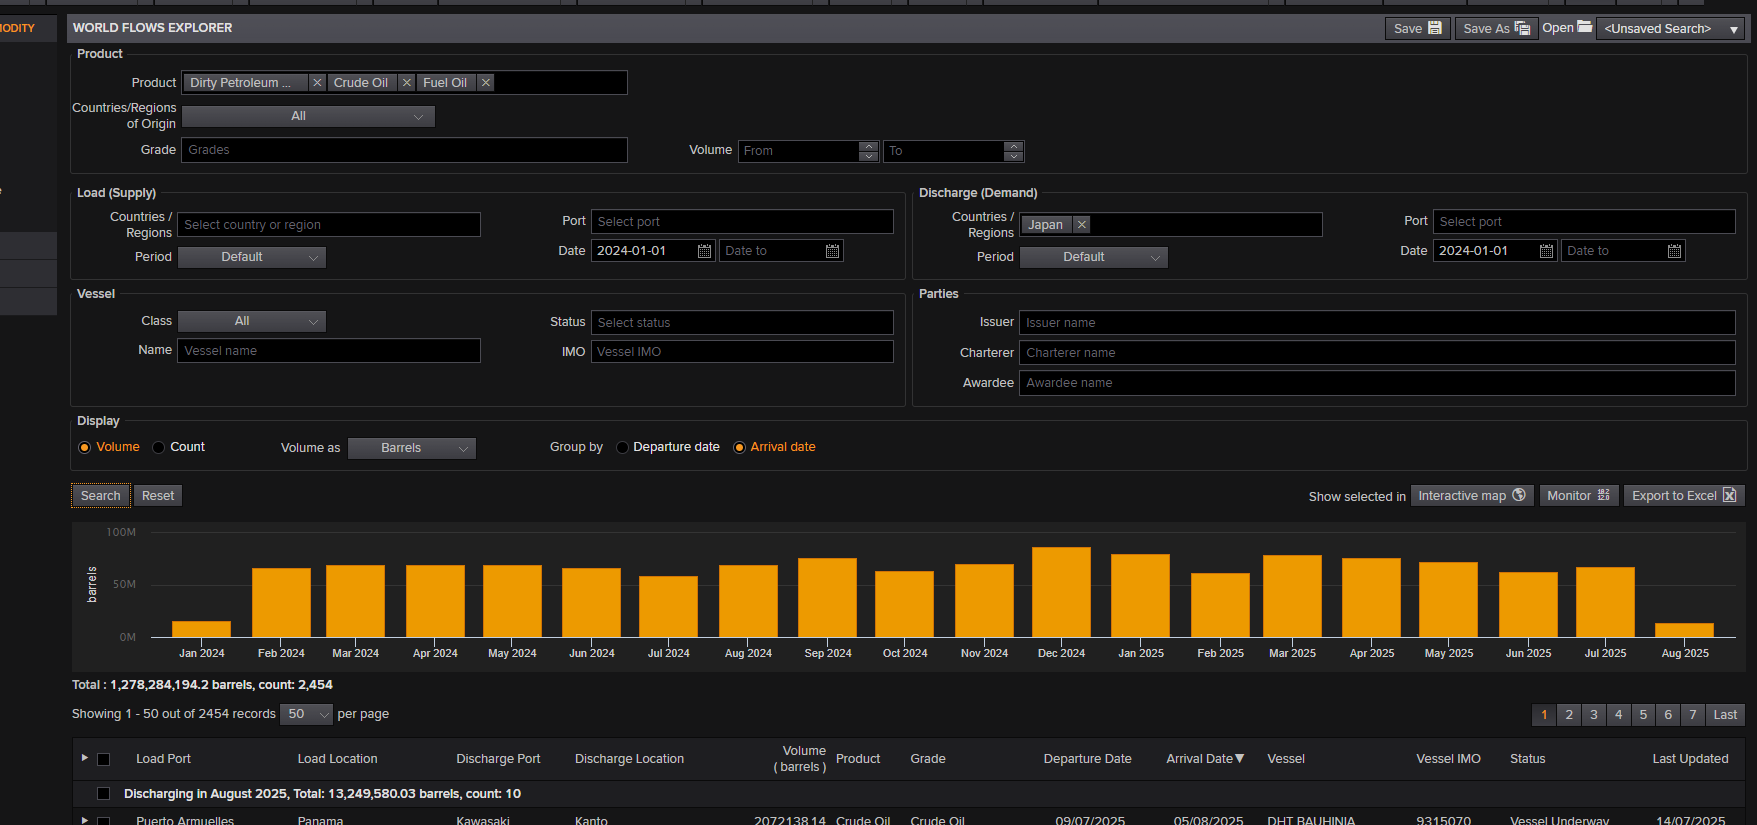Open the Discharge Period dropdown
The image size is (1757, 825).
1094,257
